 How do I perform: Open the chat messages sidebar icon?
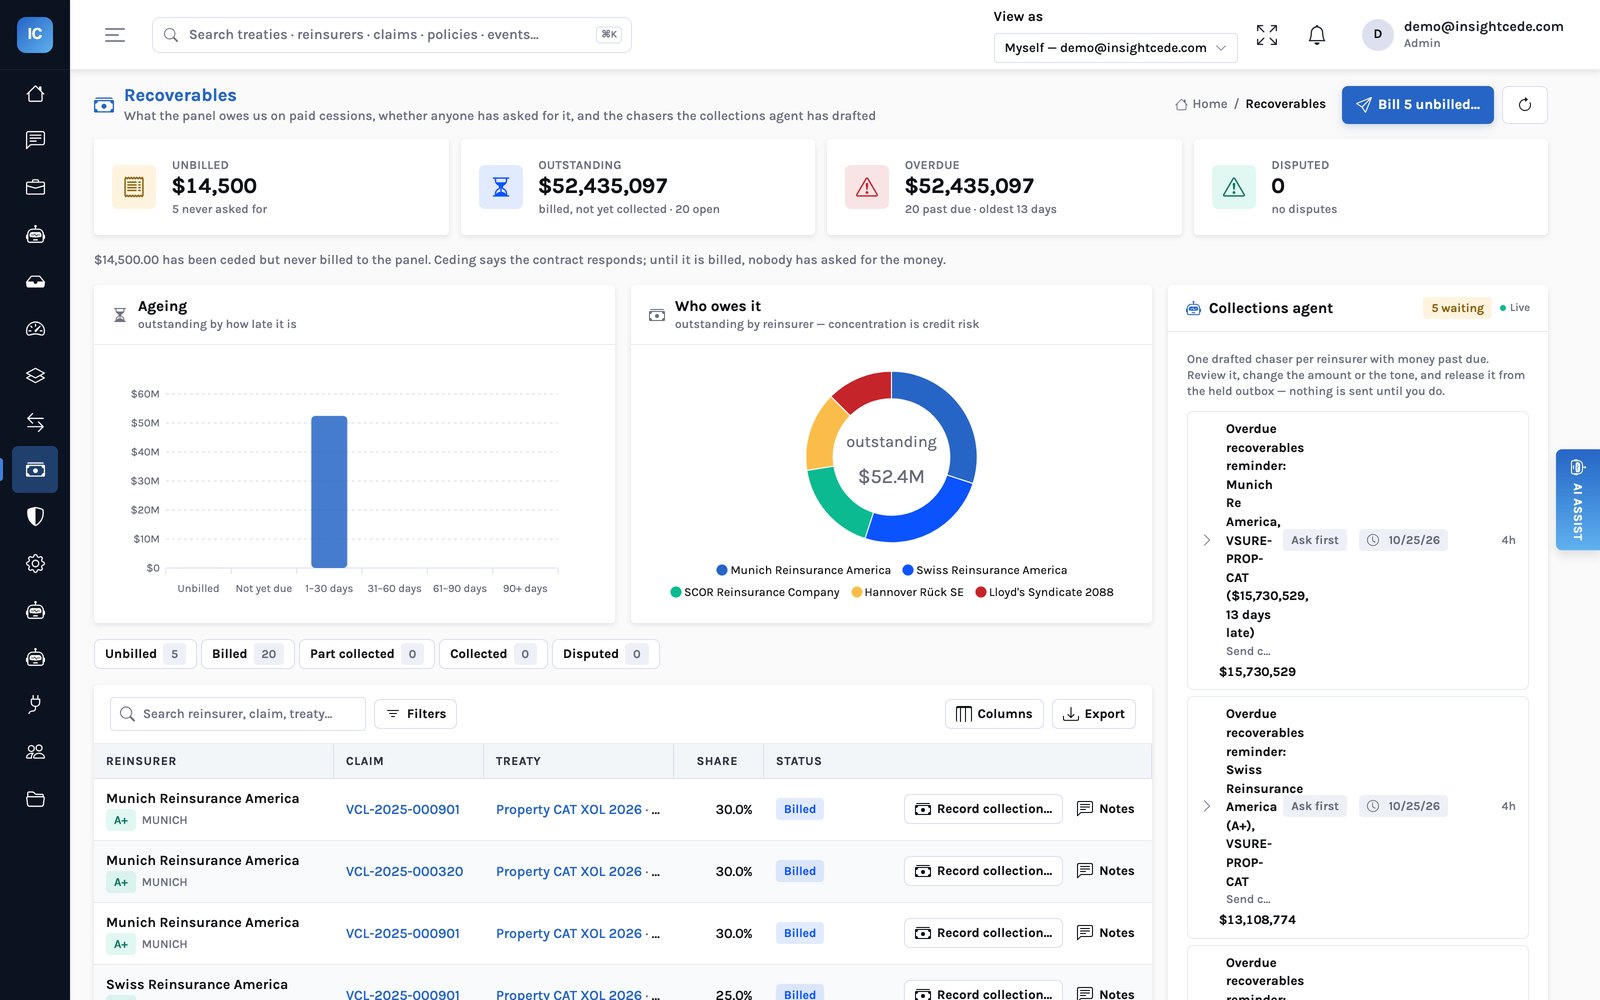pos(35,140)
